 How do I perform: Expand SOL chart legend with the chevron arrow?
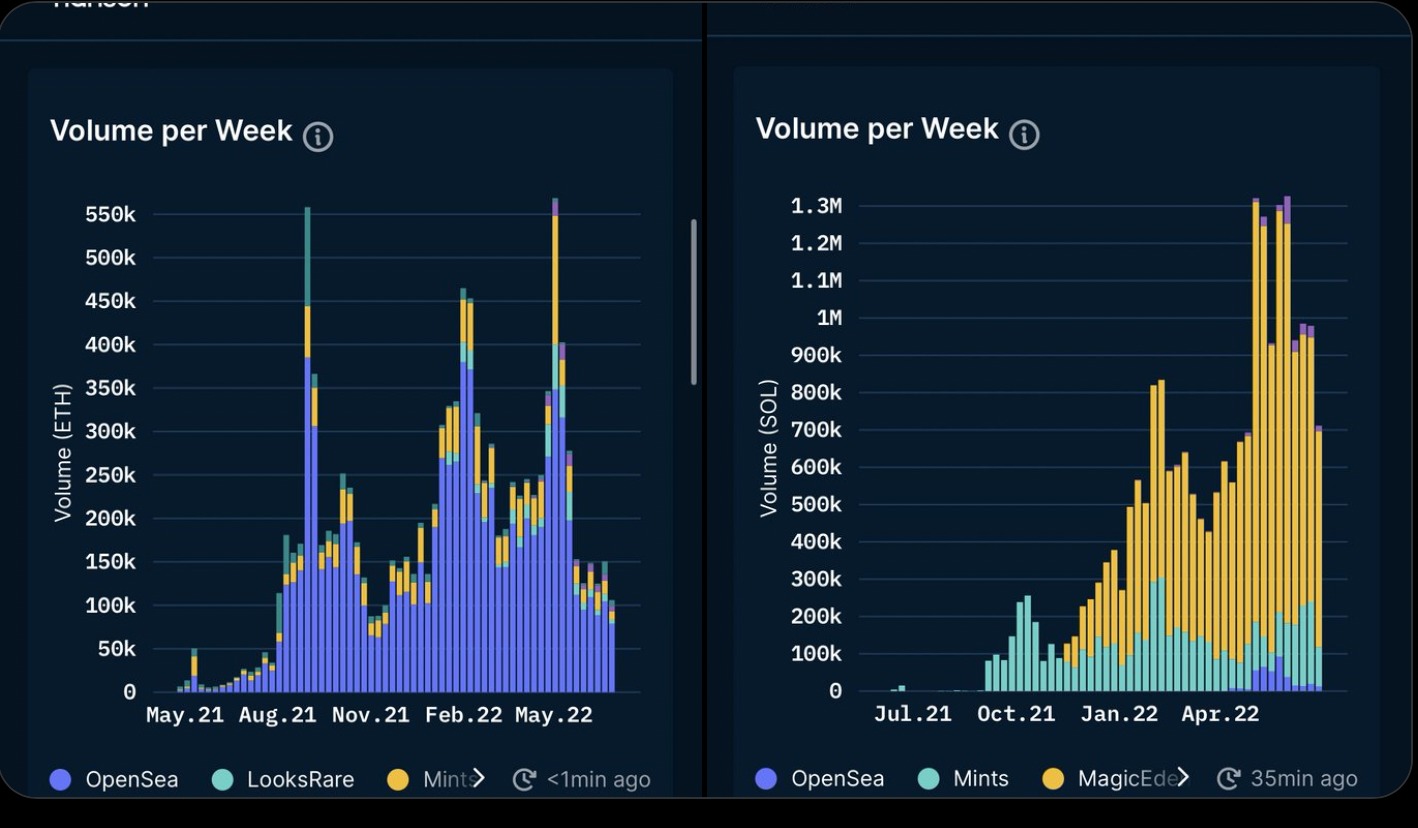tap(1184, 778)
